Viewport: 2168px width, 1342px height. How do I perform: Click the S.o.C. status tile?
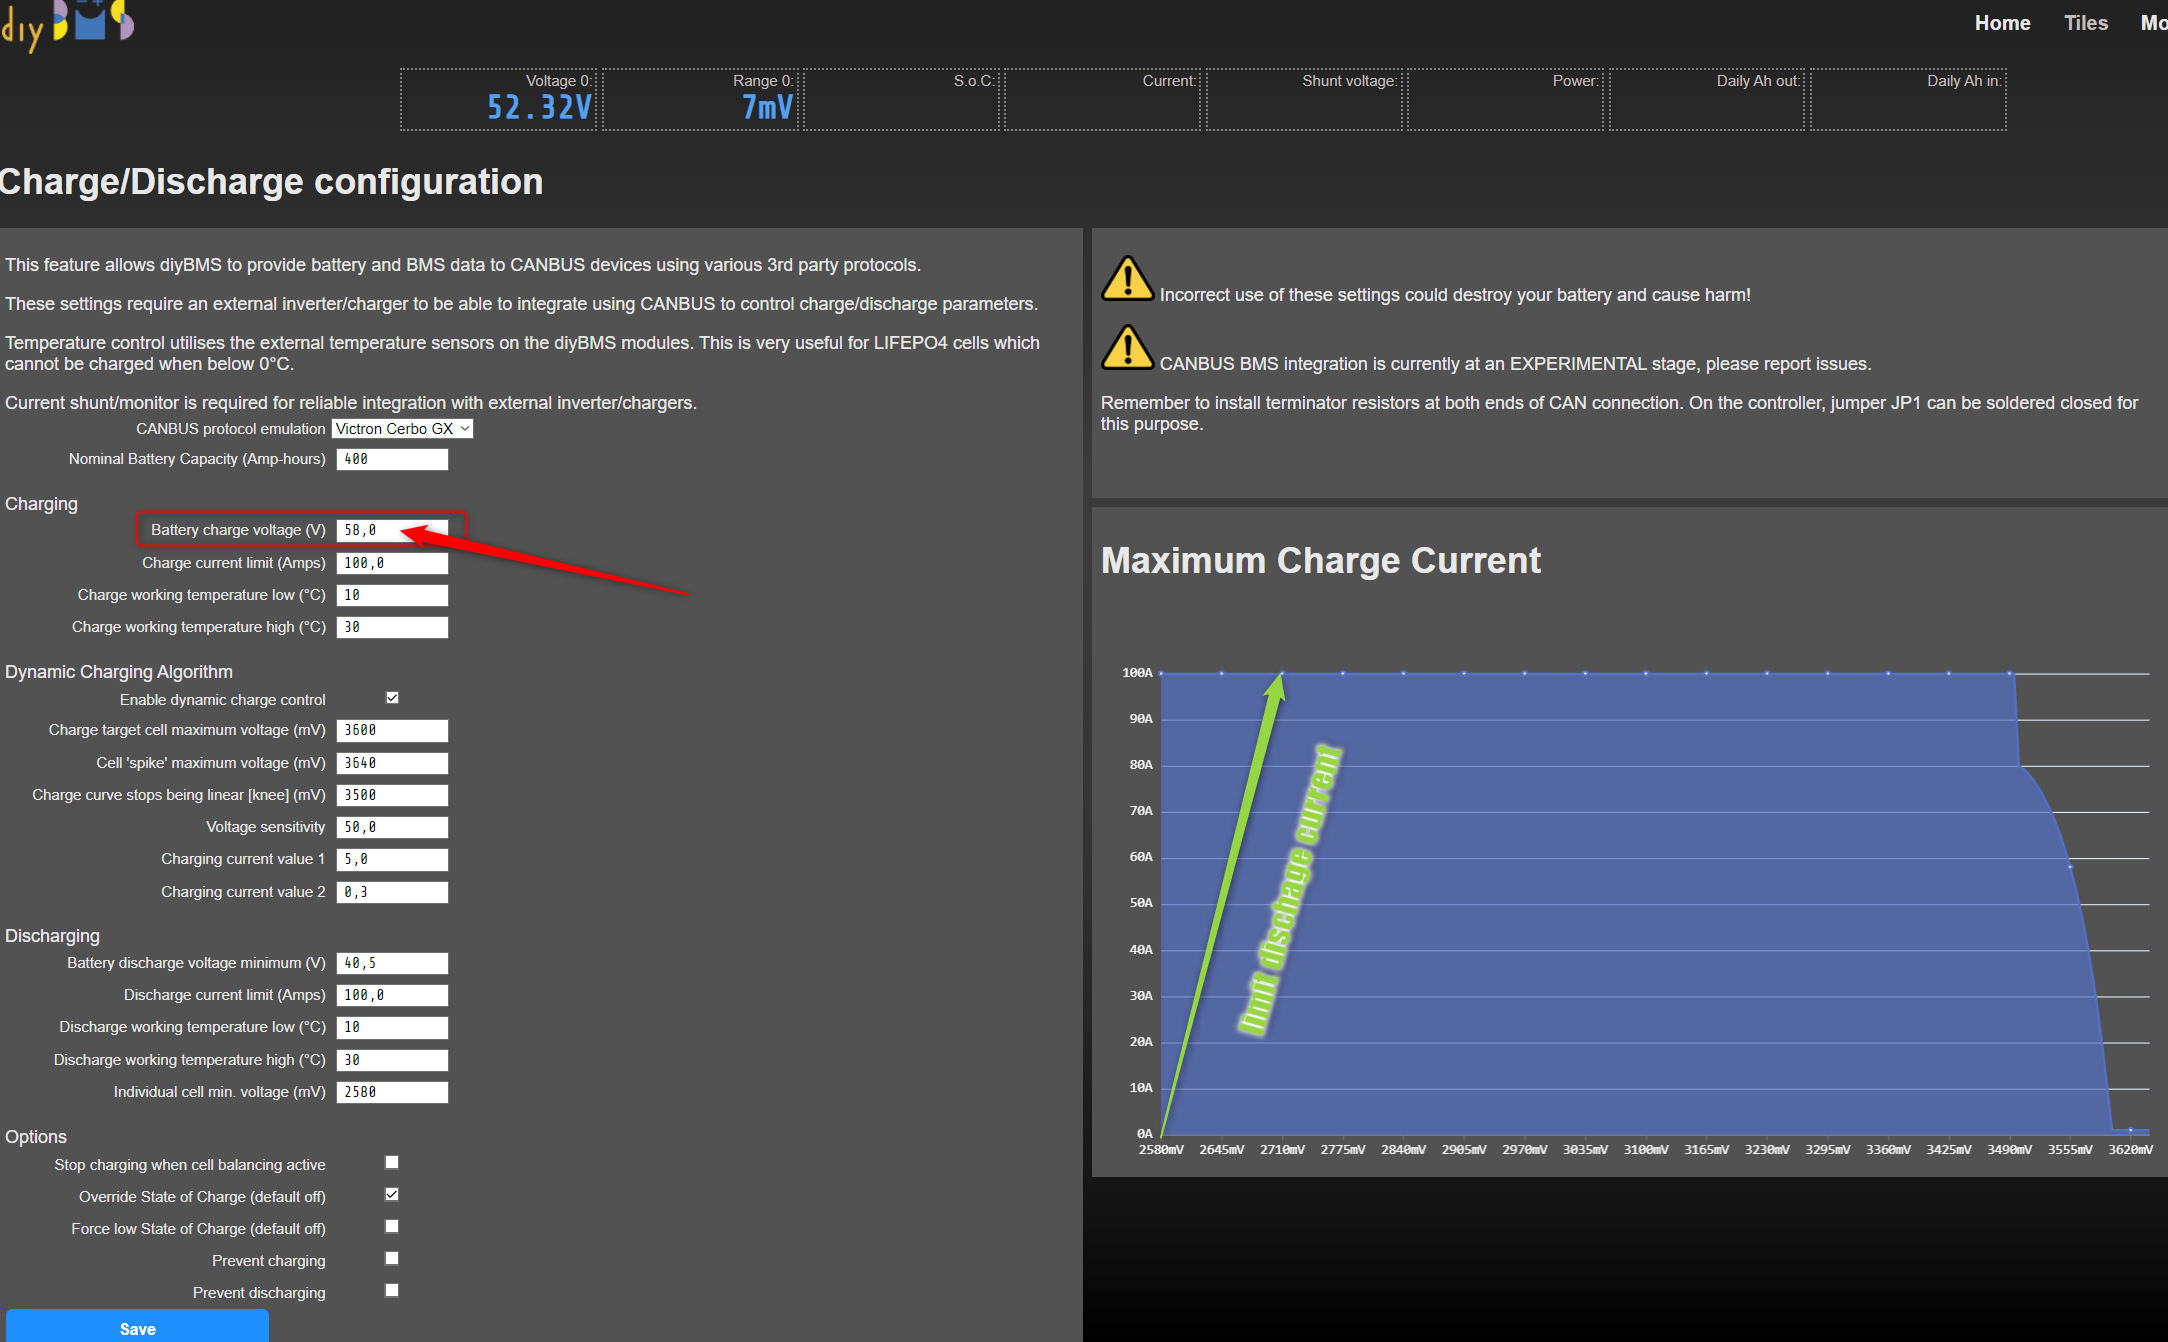902,99
